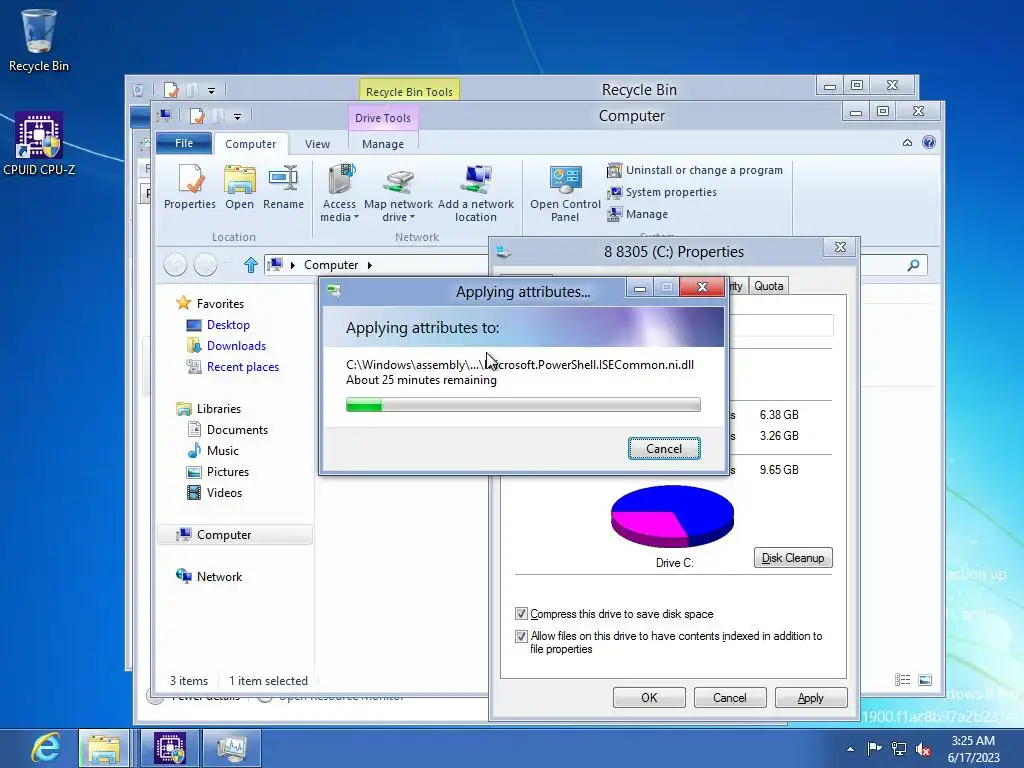Close the Applying attributes dialog
Screen dimensions: 1024x768
702,287
